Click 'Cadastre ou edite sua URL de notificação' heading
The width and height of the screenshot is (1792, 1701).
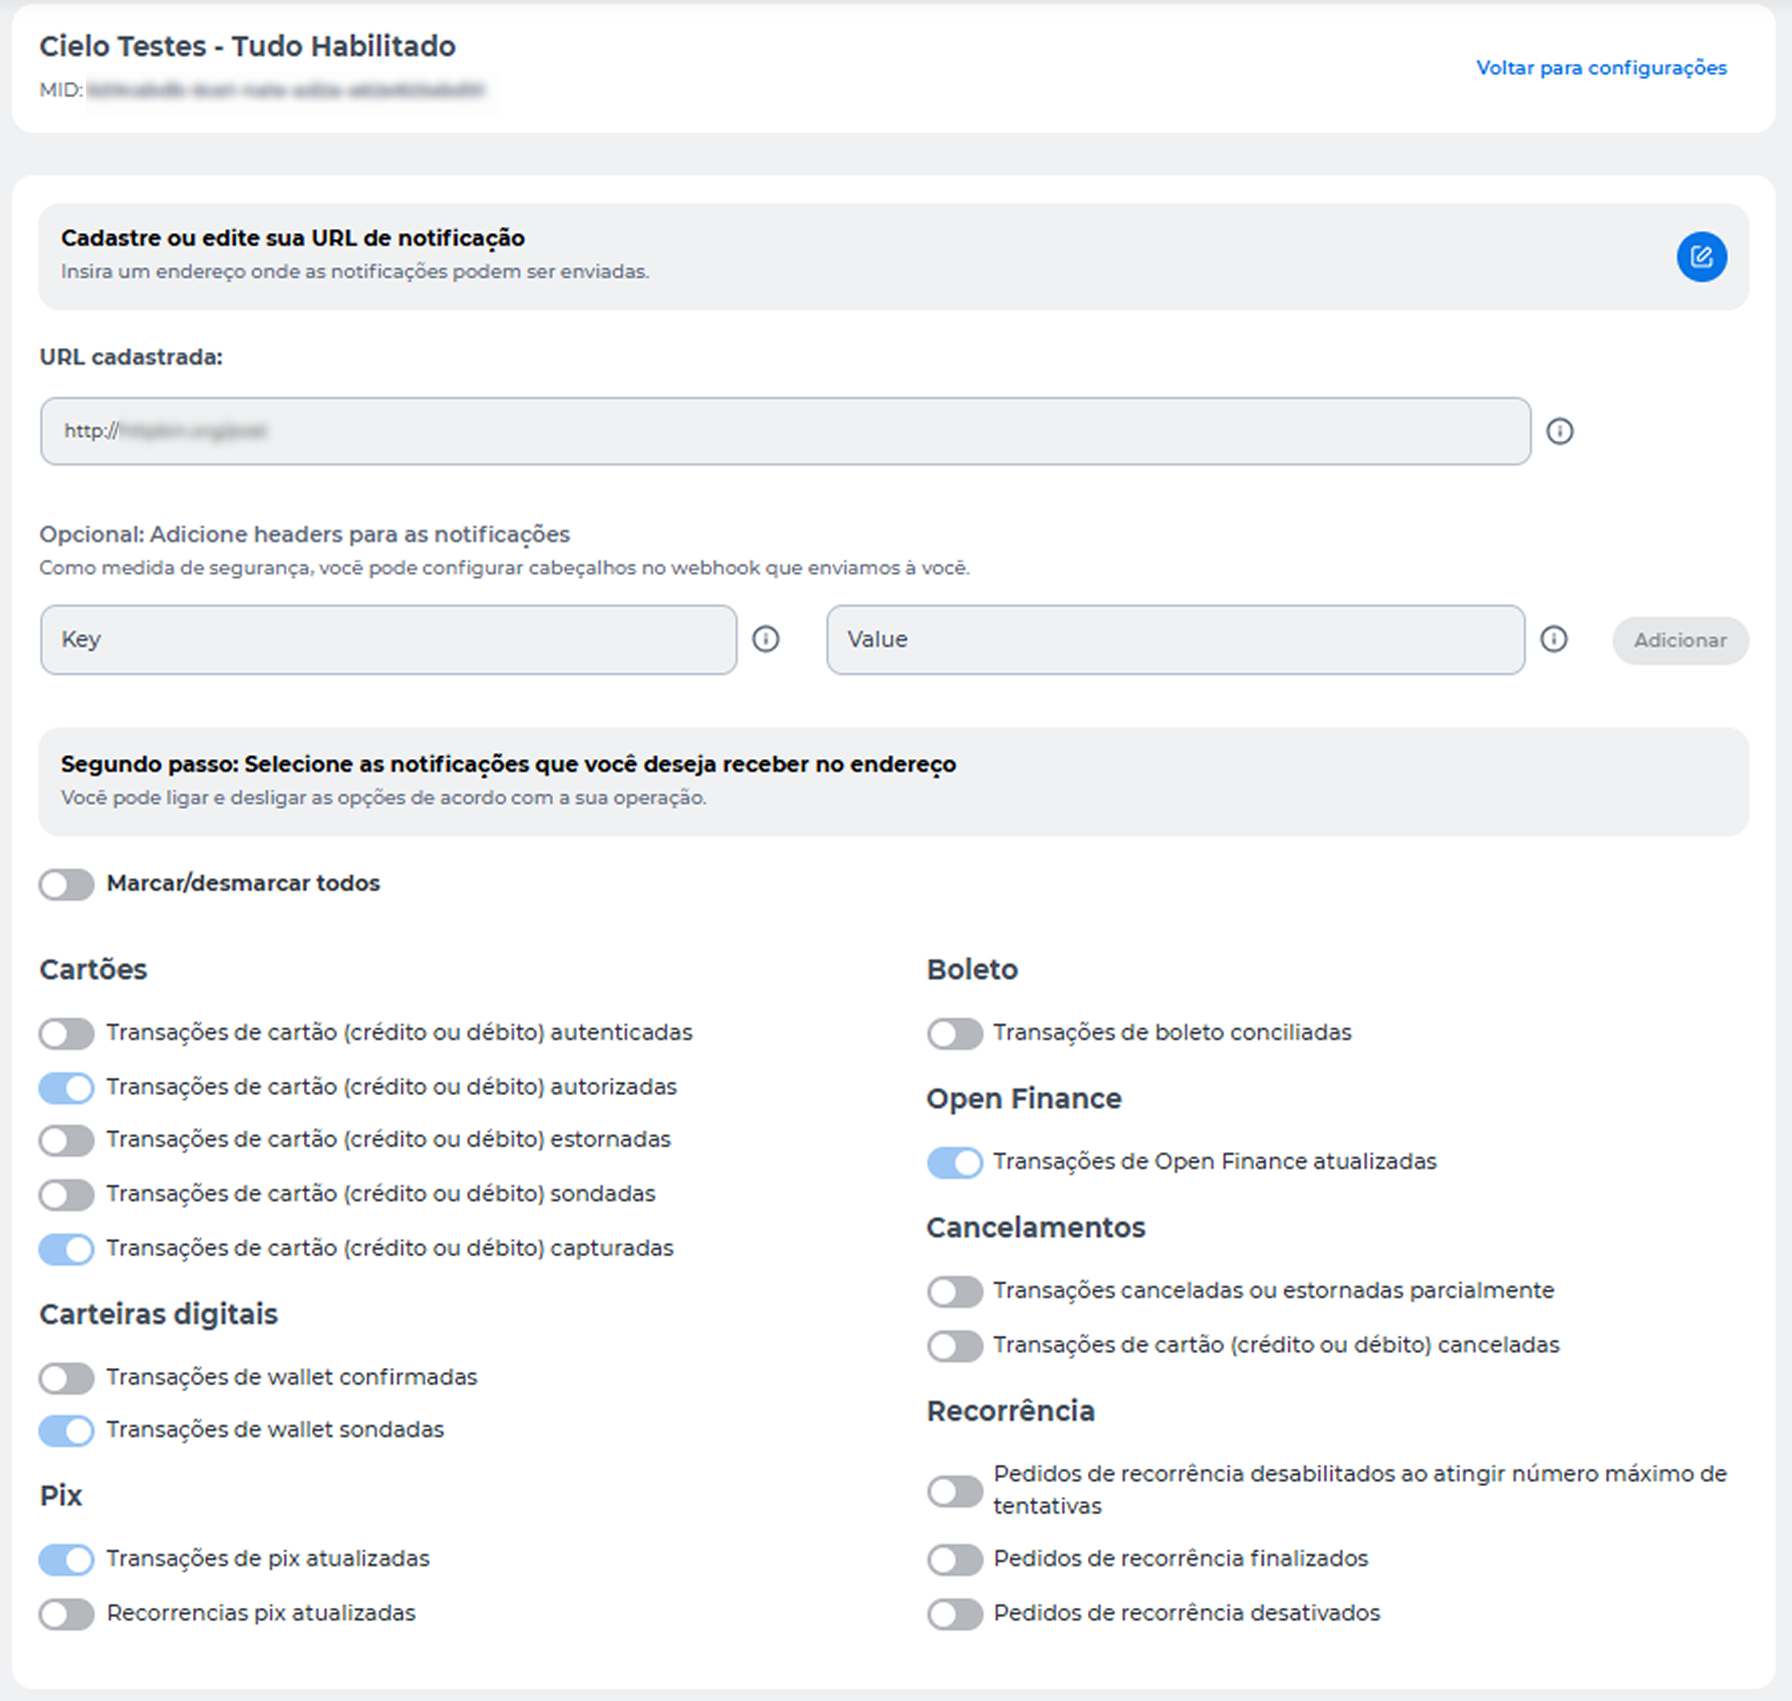pyautogui.click(x=293, y=238)
